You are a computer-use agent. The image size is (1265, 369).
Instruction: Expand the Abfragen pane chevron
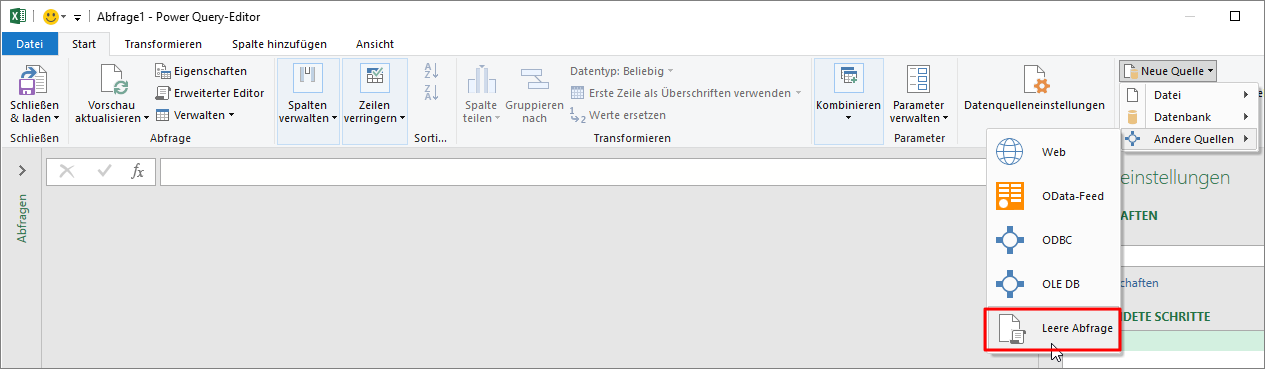pos(22,171)
